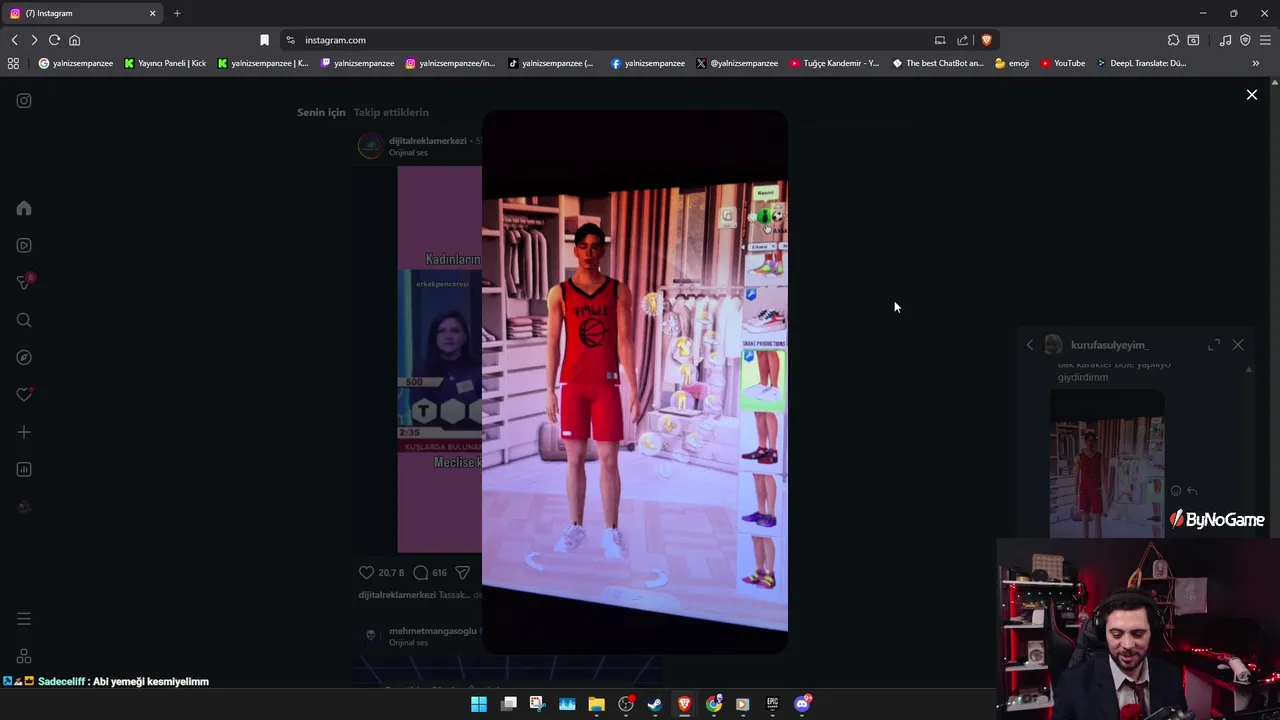Go to Instagram Home in sidebar
This screenshot has width=1280, height=720.
tap(24, 208)
